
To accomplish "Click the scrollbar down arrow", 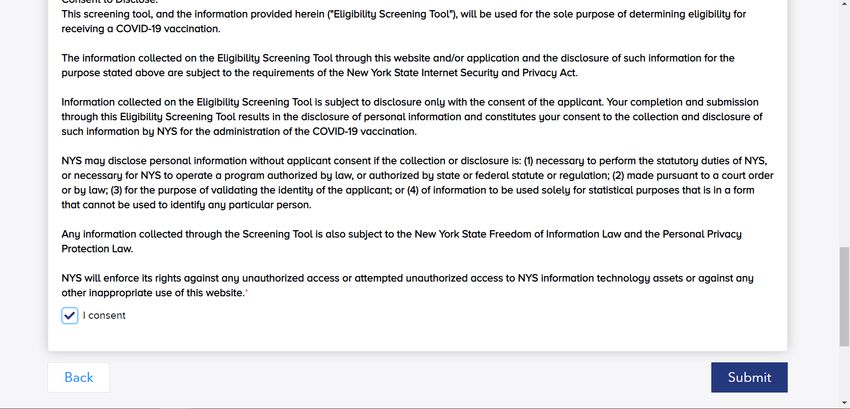I will (x=844, y=404).
